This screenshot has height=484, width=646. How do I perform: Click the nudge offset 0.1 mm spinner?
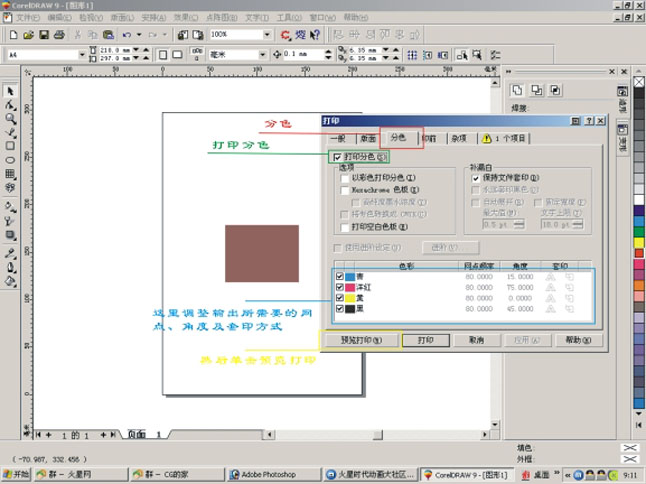pos(328,54)
